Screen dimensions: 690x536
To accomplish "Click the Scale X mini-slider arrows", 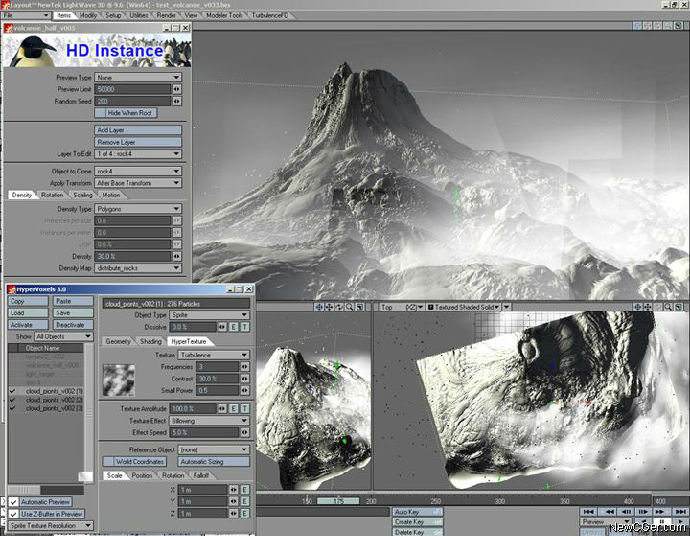I will 233,489.
